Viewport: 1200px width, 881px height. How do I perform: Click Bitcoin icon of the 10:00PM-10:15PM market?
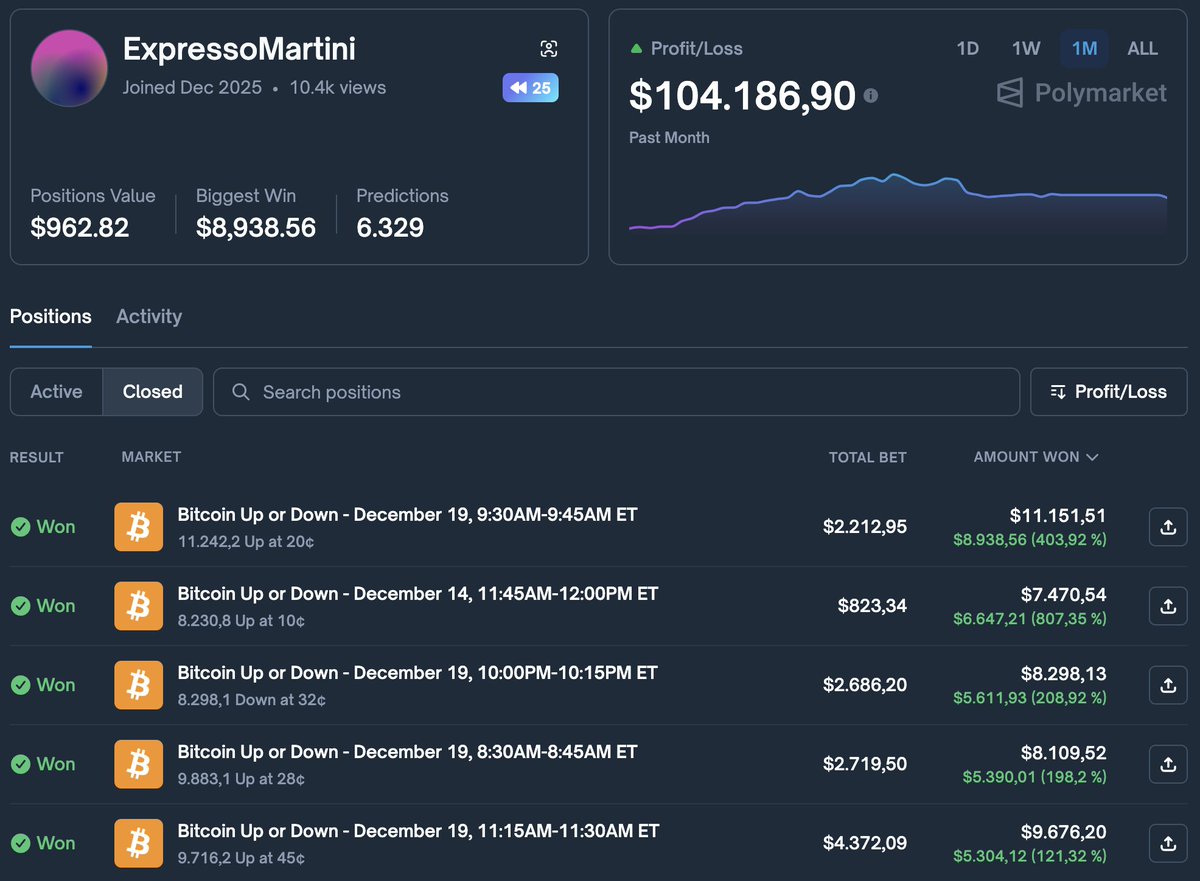pos(138,685)
